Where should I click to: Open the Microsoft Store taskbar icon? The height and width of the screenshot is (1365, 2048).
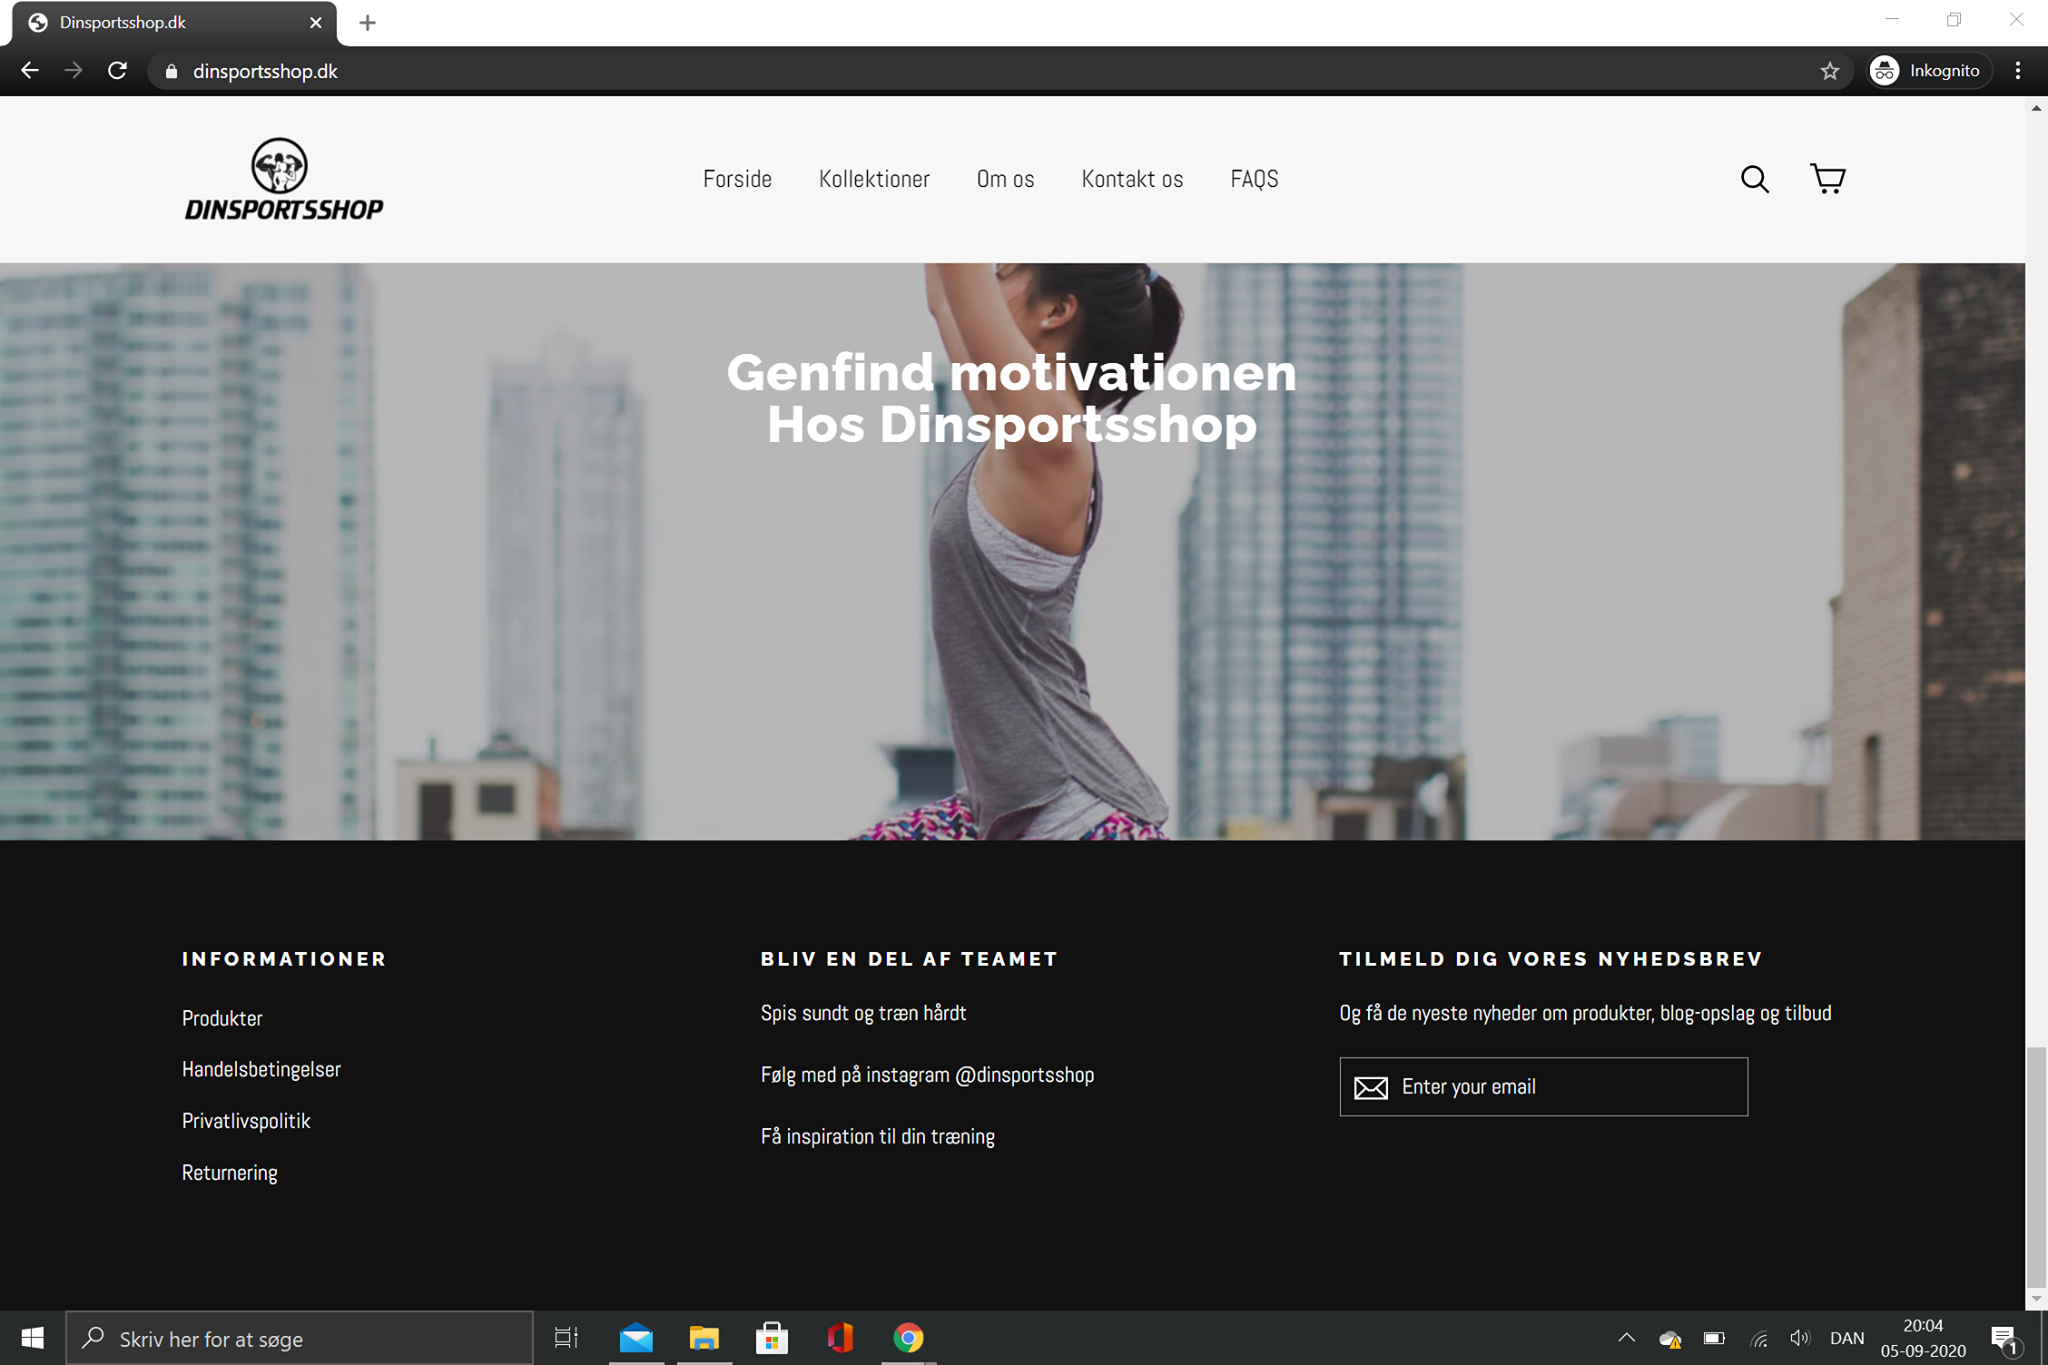772,1338
